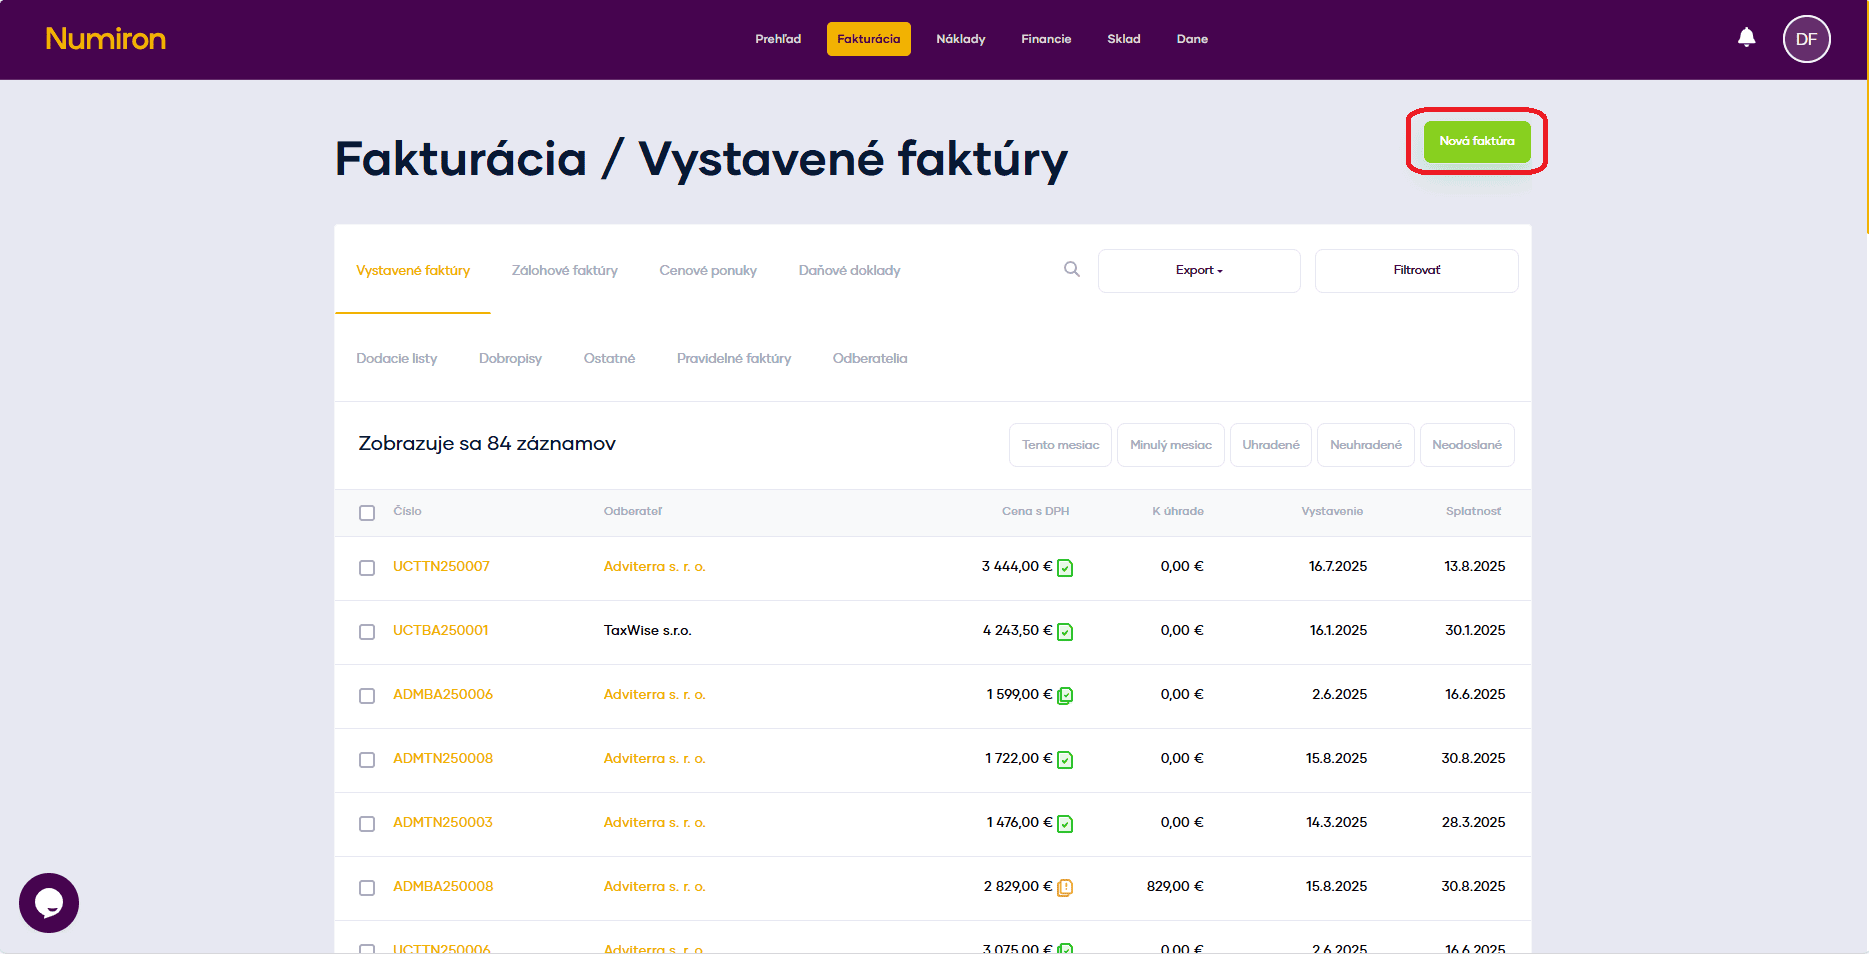Open the Náklady menu item
The image size is (1869, 954).
tap(960, 39)
